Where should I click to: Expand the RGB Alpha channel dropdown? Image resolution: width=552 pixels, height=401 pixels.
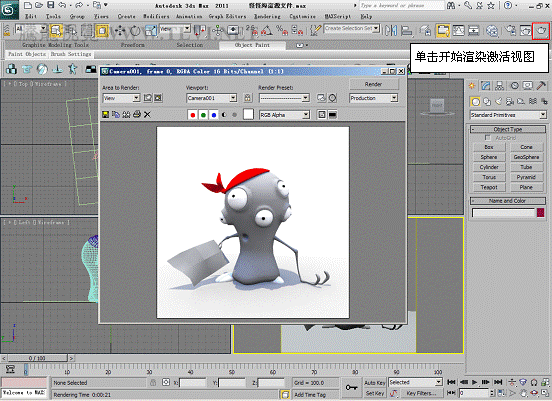pyautogui.click(x=284, y=115)
